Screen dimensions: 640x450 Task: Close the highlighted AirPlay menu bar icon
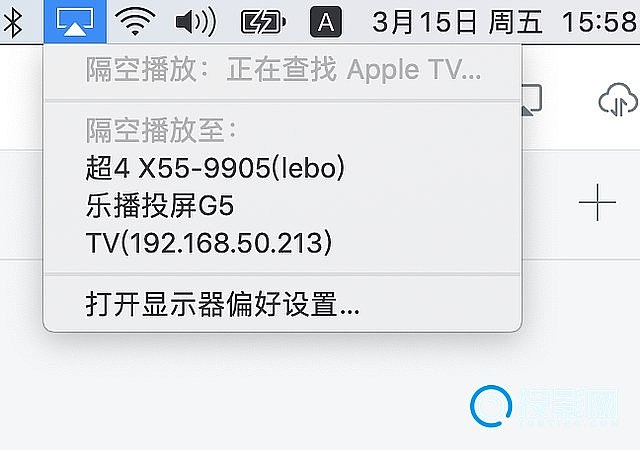click(75, 22)
